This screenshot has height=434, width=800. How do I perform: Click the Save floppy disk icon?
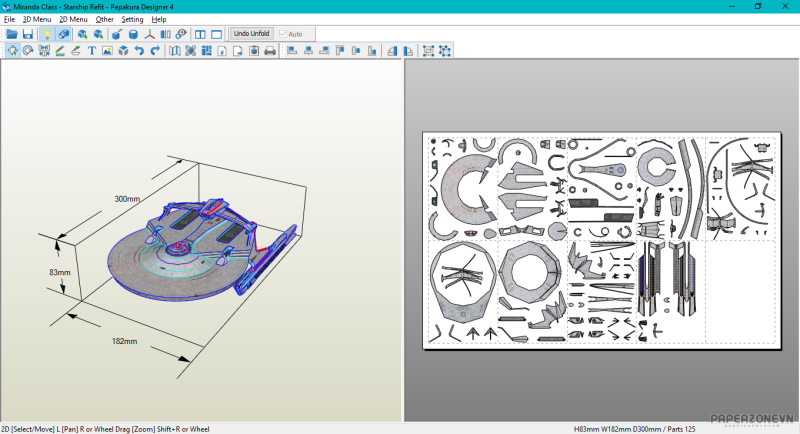pos(28,34)
